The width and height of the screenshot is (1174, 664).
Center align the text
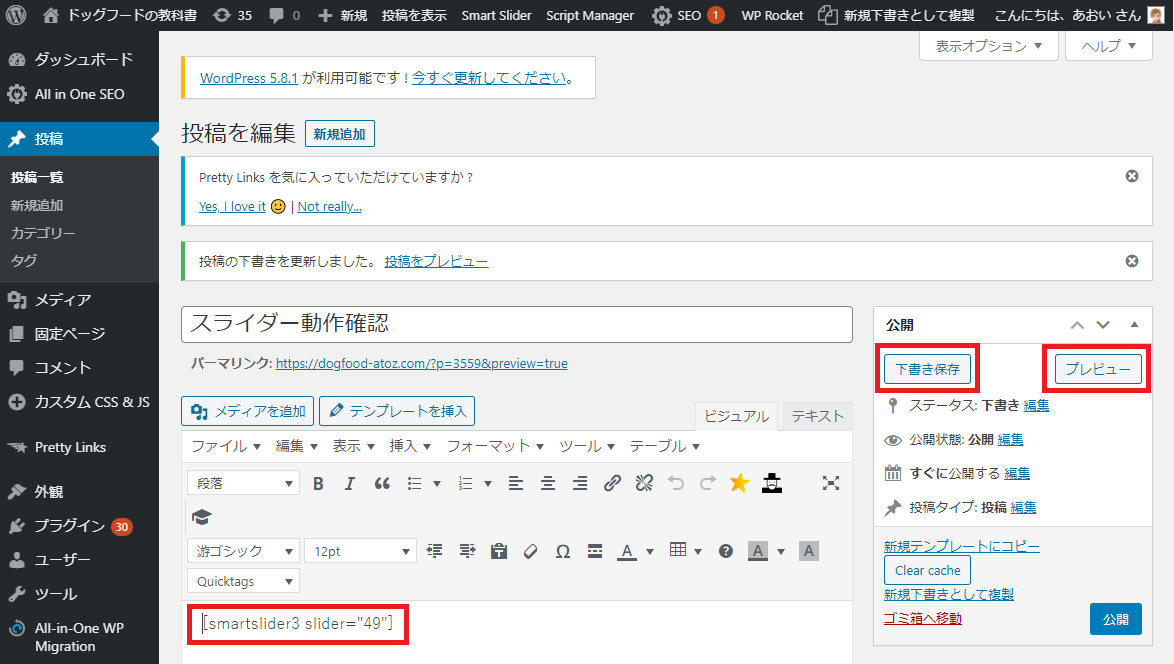click(x=548, y=483)
